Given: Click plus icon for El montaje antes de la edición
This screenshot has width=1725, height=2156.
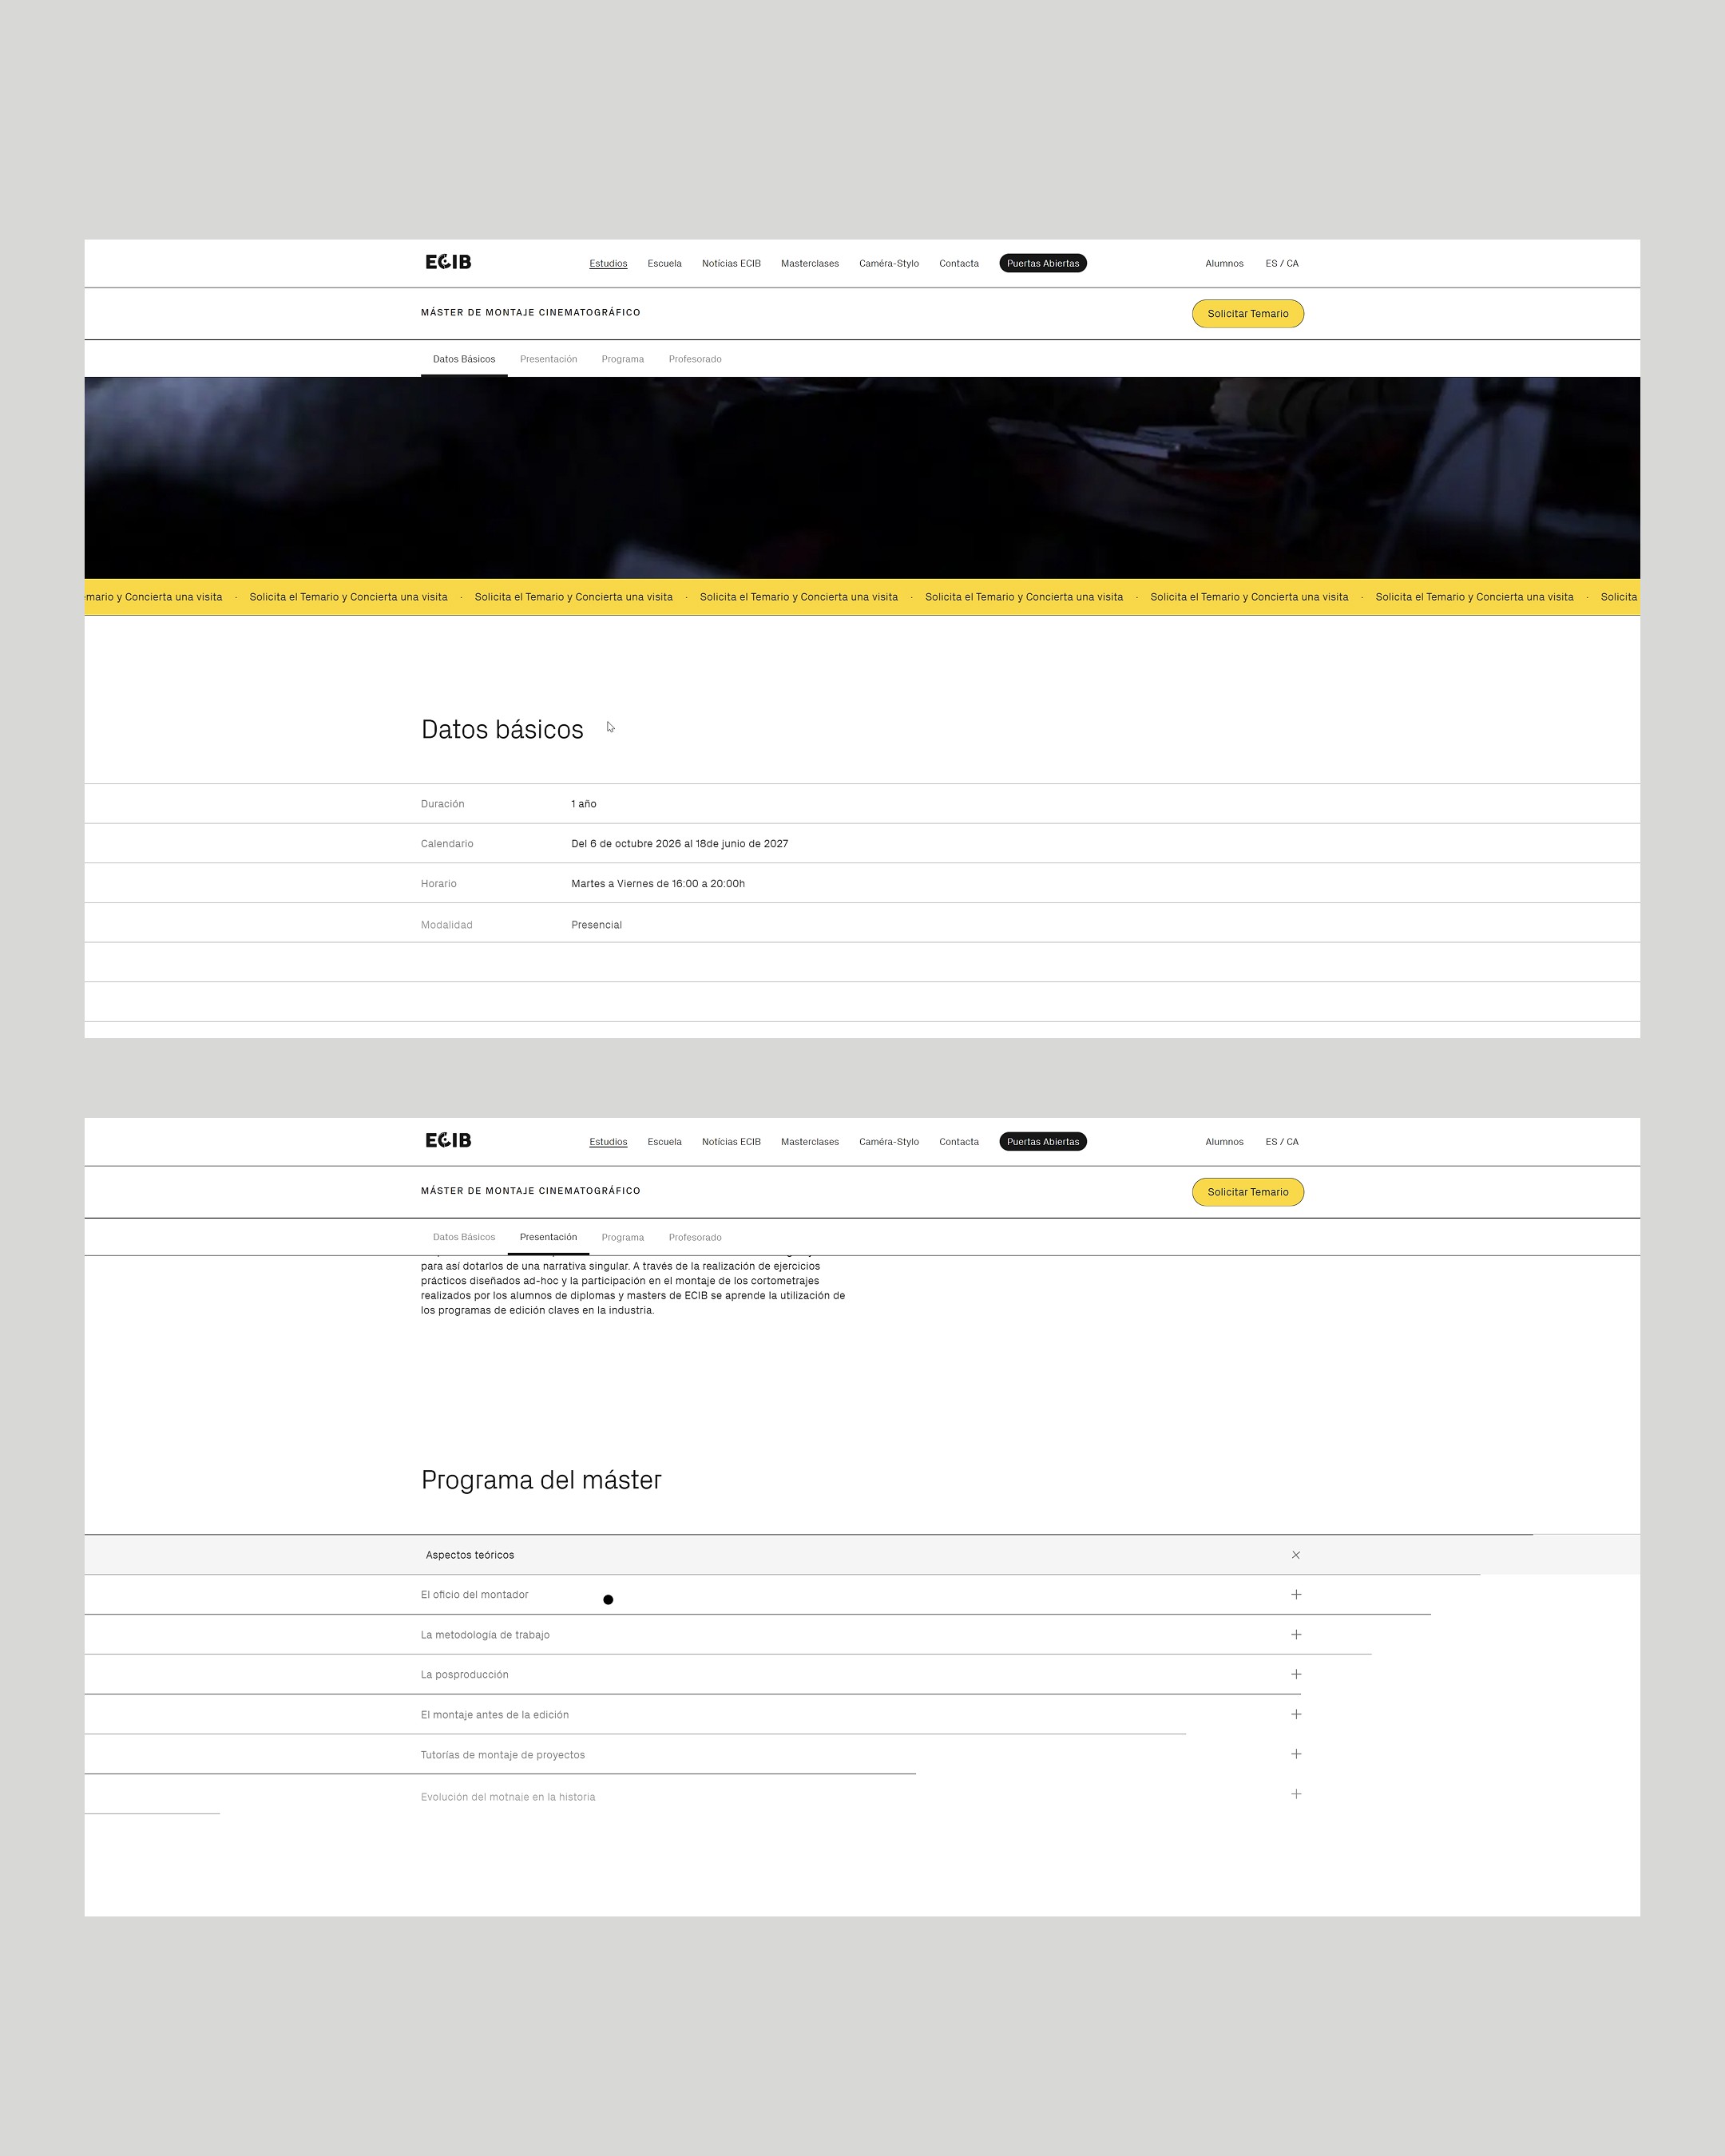Looking at the screenshot, I should click(x=1296, y=1714).
